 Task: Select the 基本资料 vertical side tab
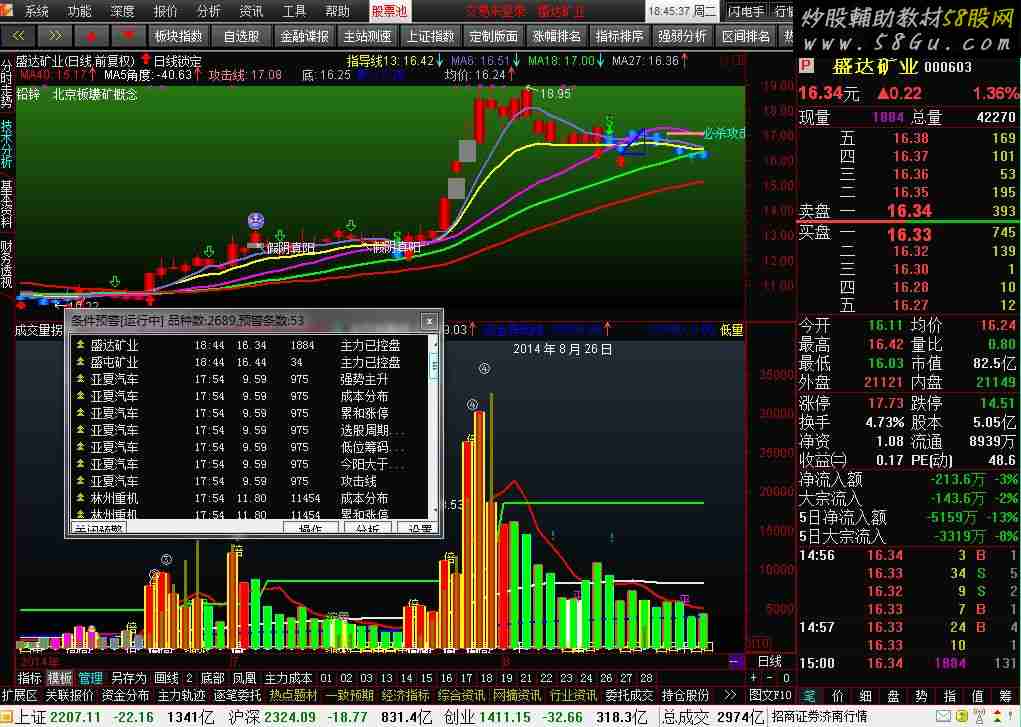click(x=7, y=204)
